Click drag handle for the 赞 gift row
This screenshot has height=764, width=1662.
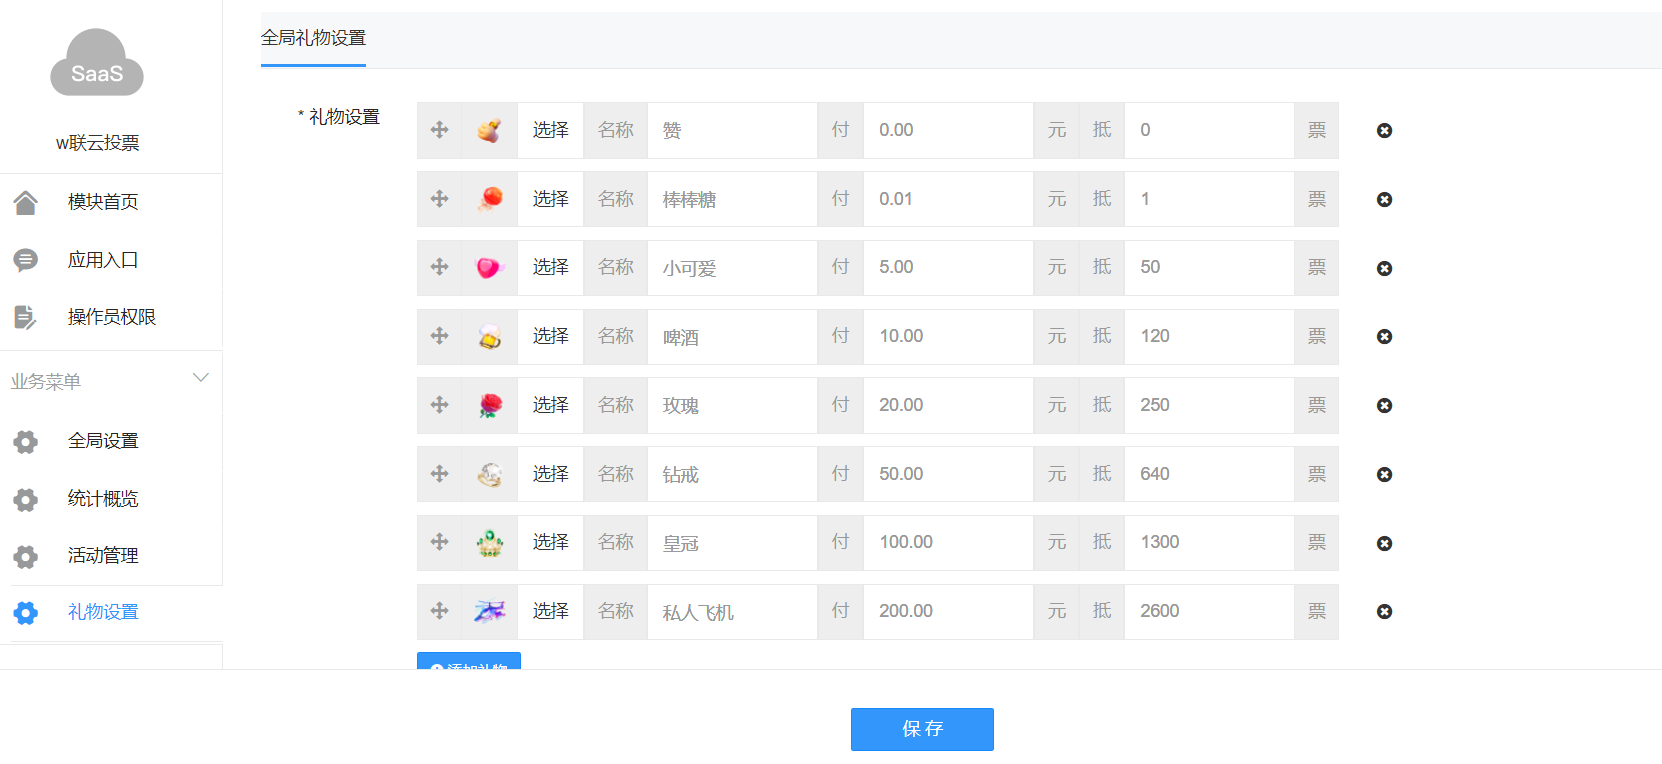coord(440,130)
